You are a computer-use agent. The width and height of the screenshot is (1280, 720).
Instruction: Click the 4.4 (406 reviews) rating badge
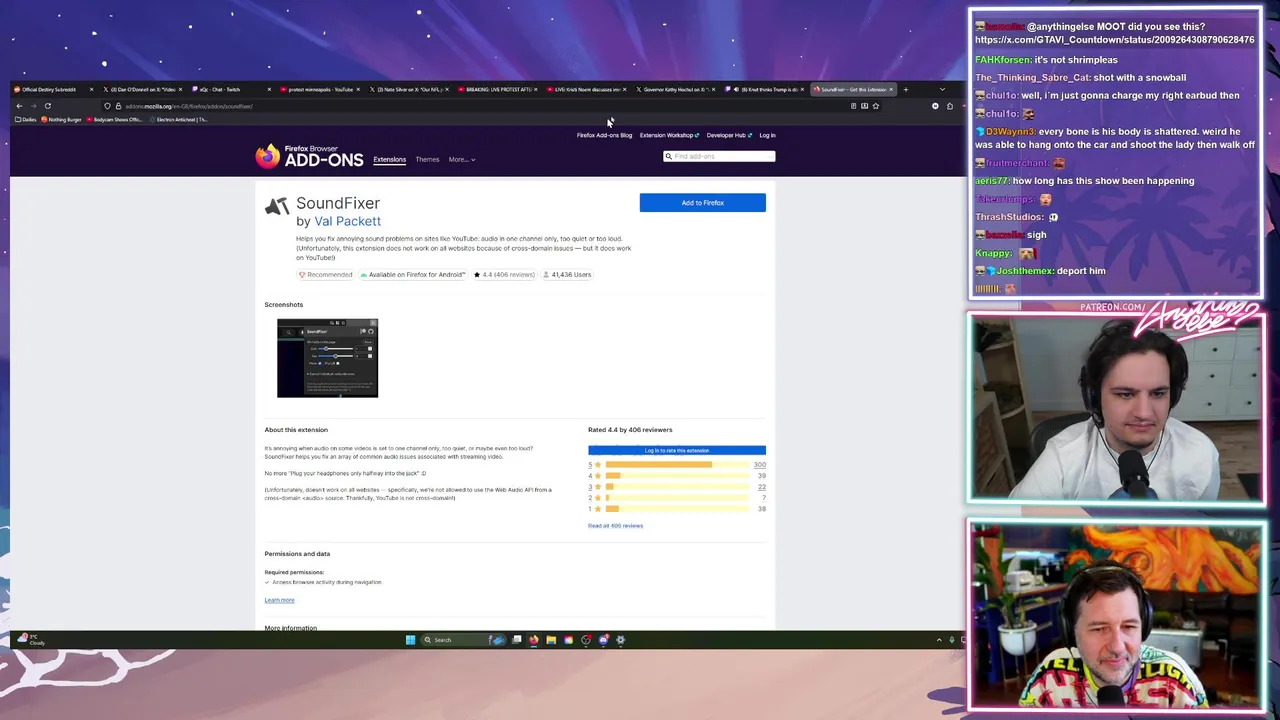504,274
